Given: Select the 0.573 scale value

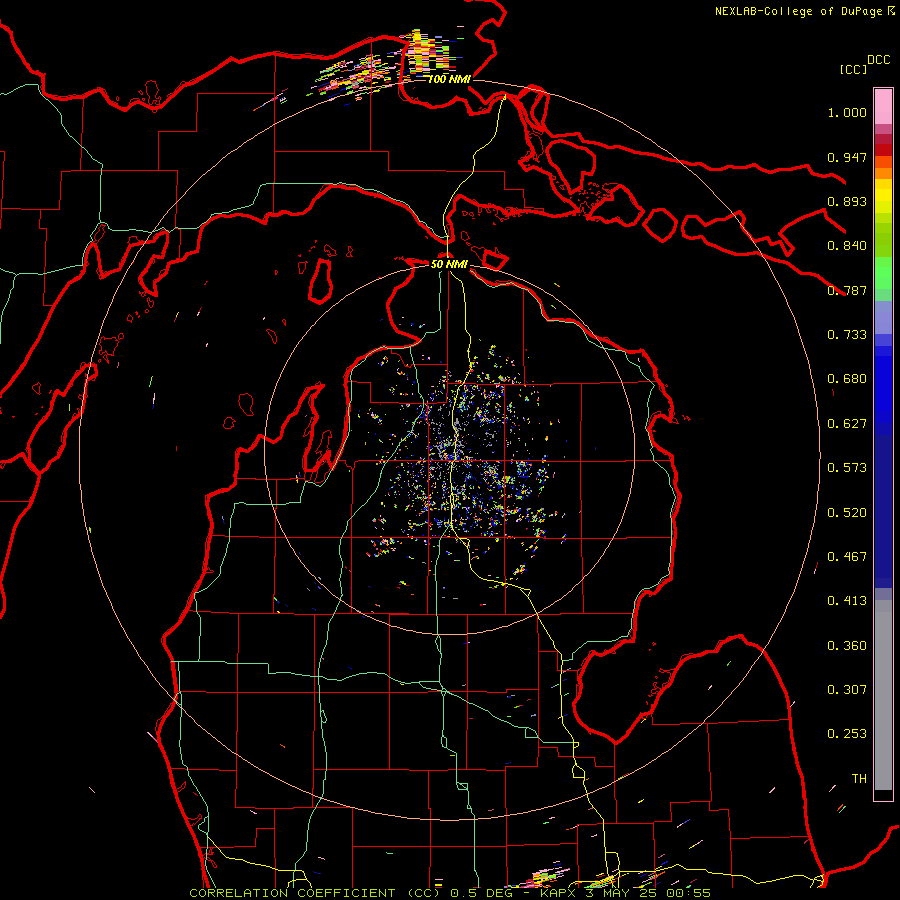Looking at the screenshot, I should click(x=847, y=468).
